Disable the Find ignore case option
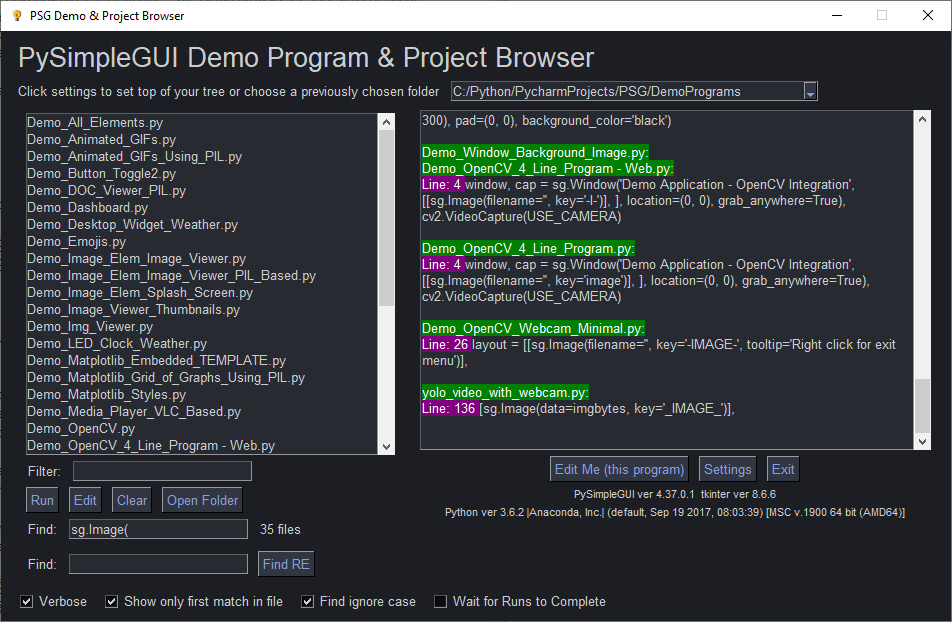952x622 pixels. [x=308, y=602]
